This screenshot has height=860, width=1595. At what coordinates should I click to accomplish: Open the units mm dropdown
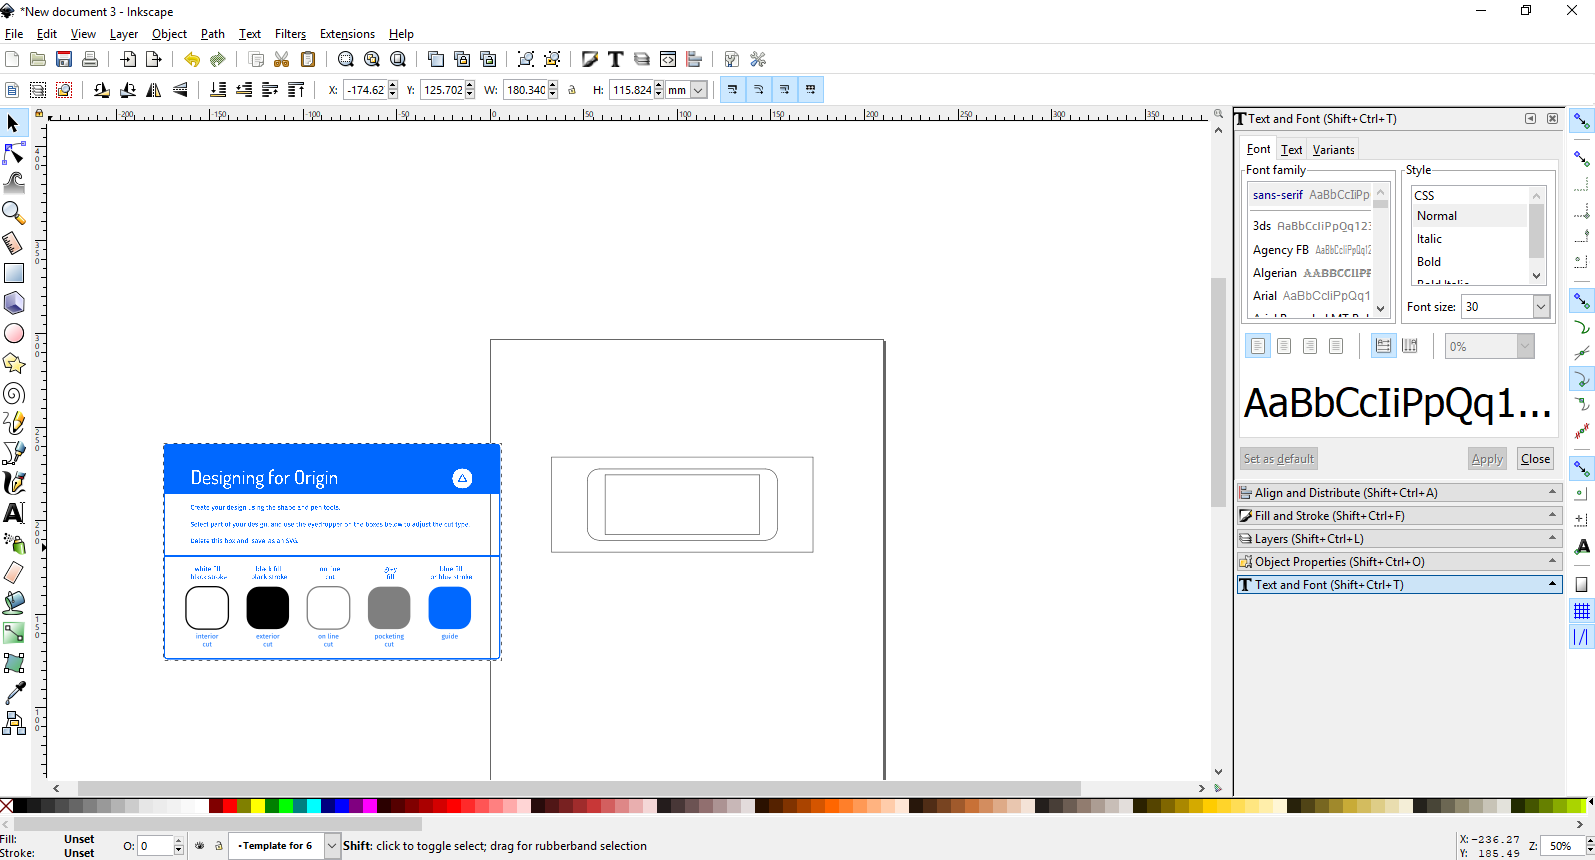coord(699,90)
